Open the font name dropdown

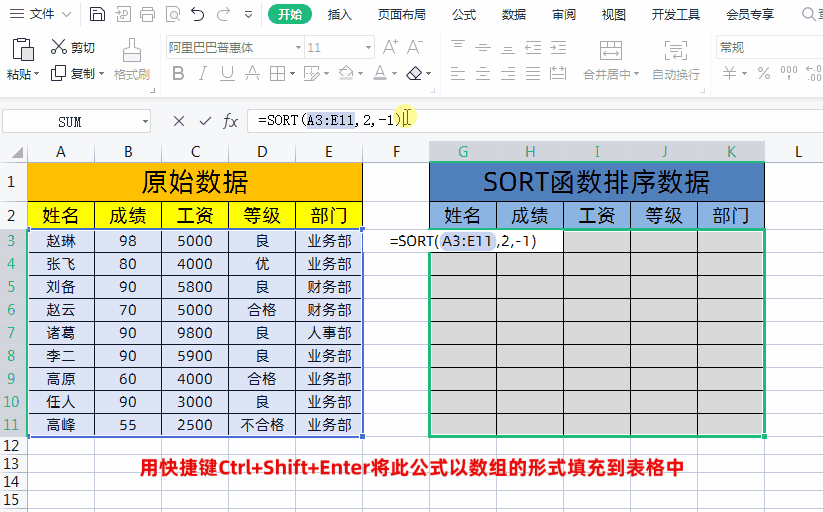298,48
